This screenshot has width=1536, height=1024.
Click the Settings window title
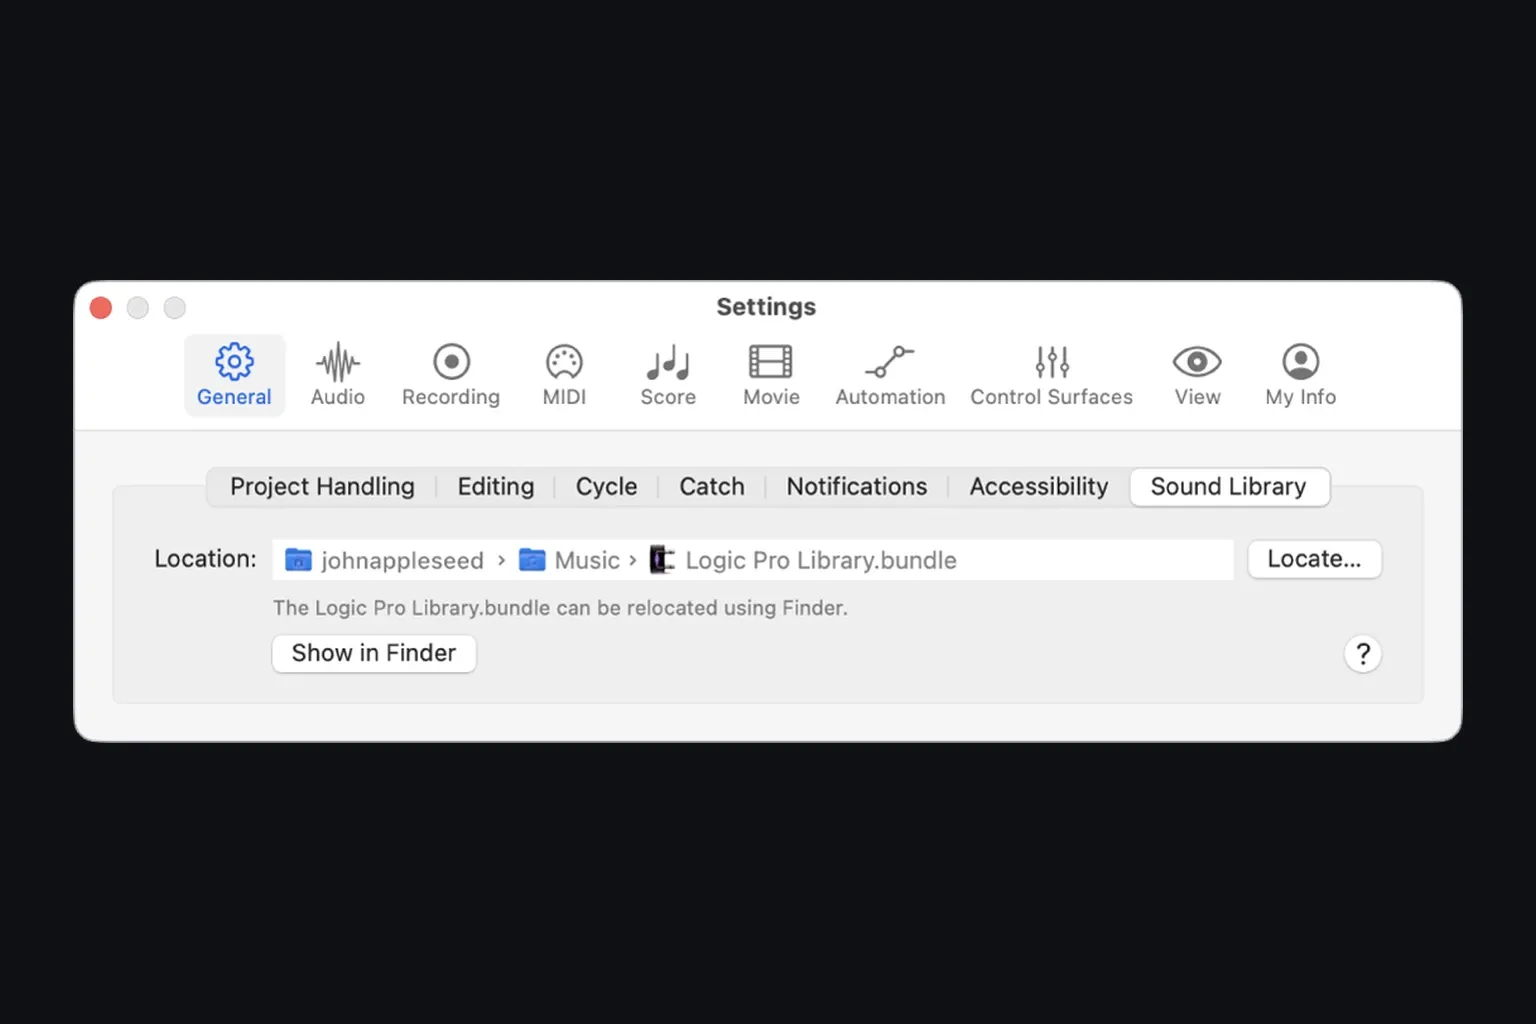coord(766,307)
